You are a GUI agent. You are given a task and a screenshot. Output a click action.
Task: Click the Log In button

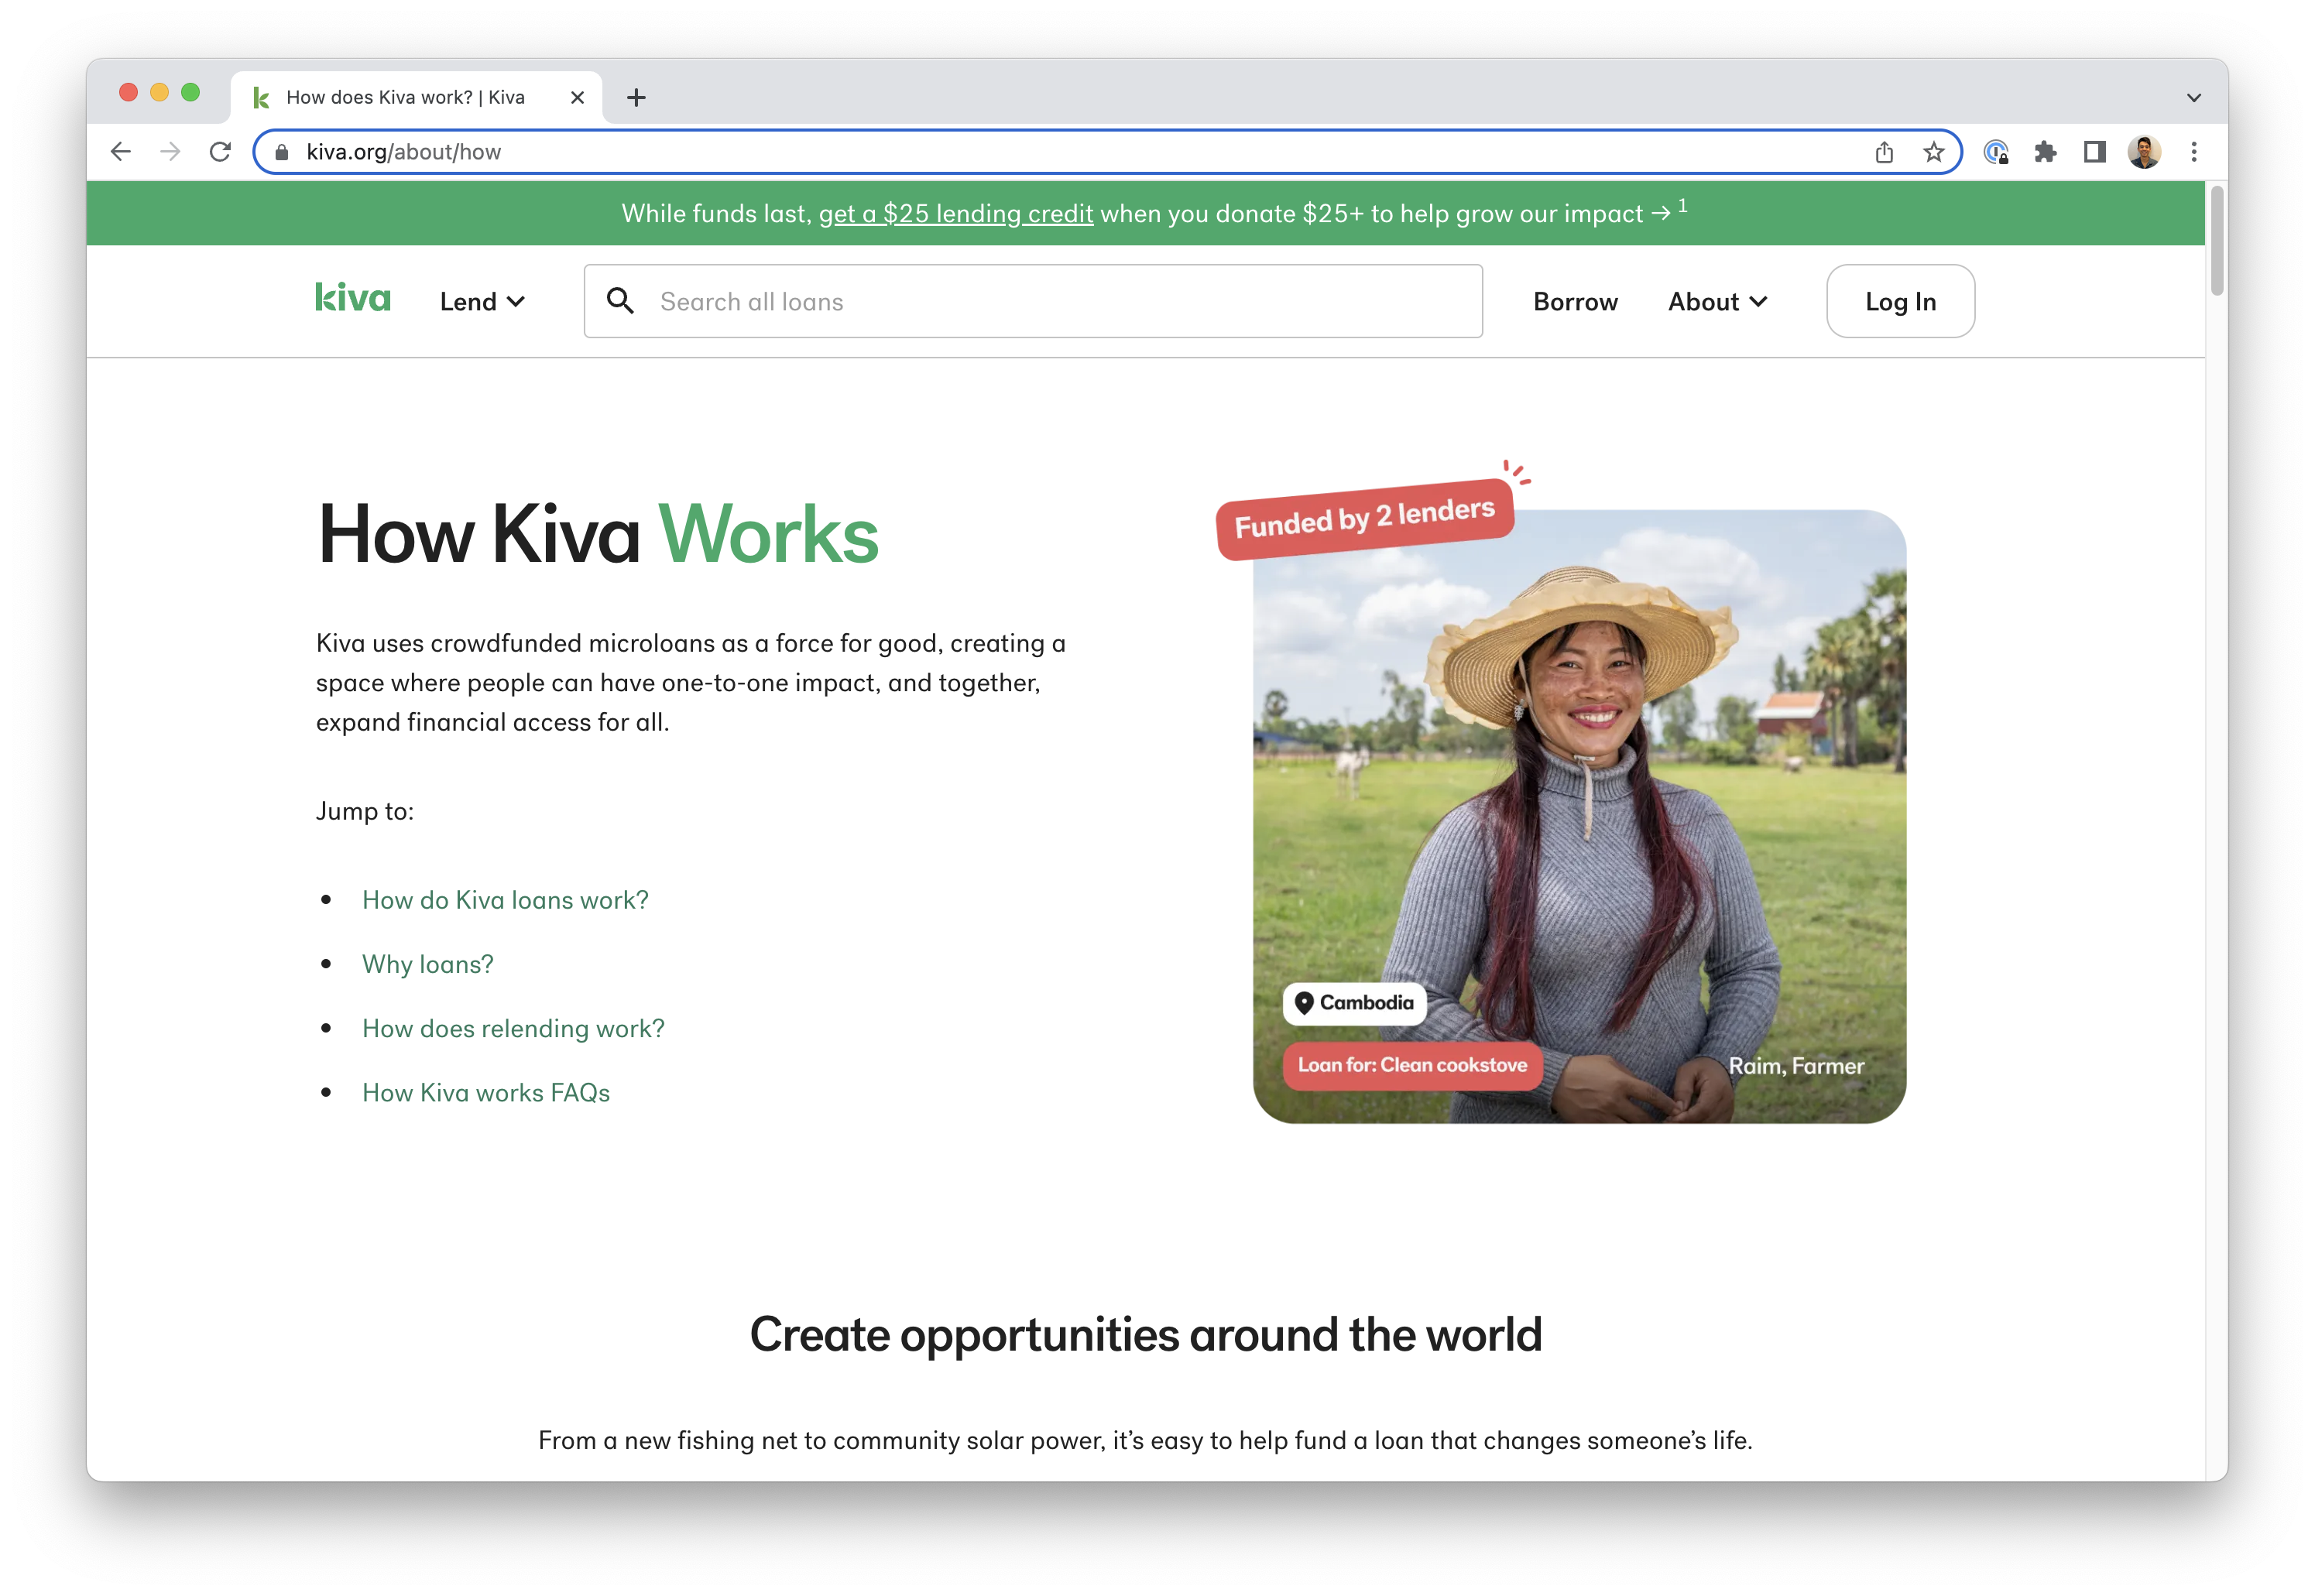[1899, 301]
